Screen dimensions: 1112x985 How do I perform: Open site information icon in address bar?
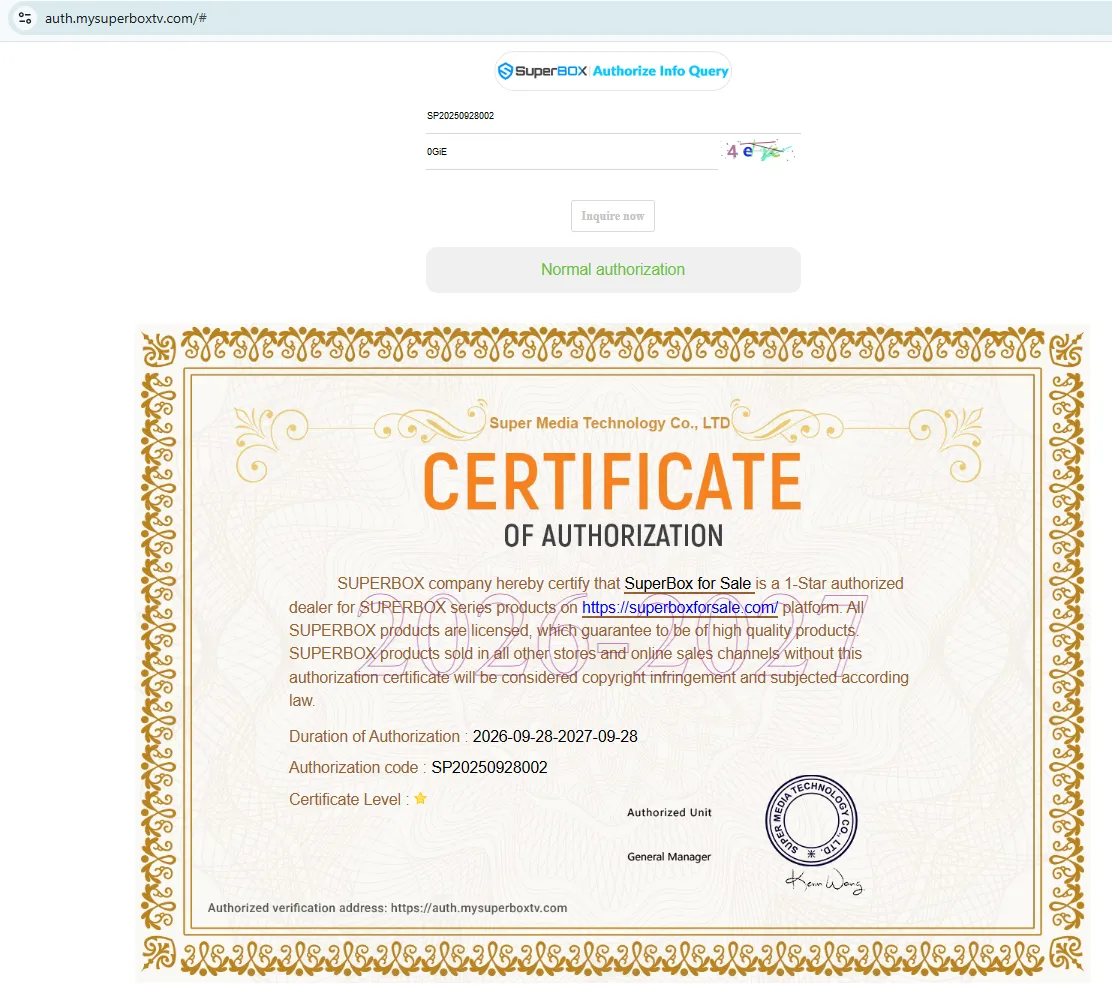25,18
